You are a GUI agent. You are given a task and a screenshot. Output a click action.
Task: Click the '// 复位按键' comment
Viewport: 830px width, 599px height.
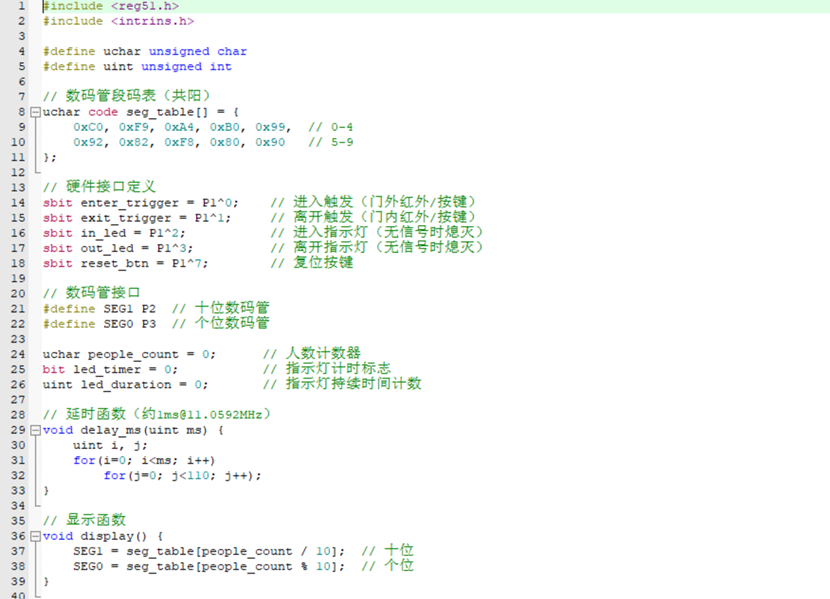click(312, 263)
